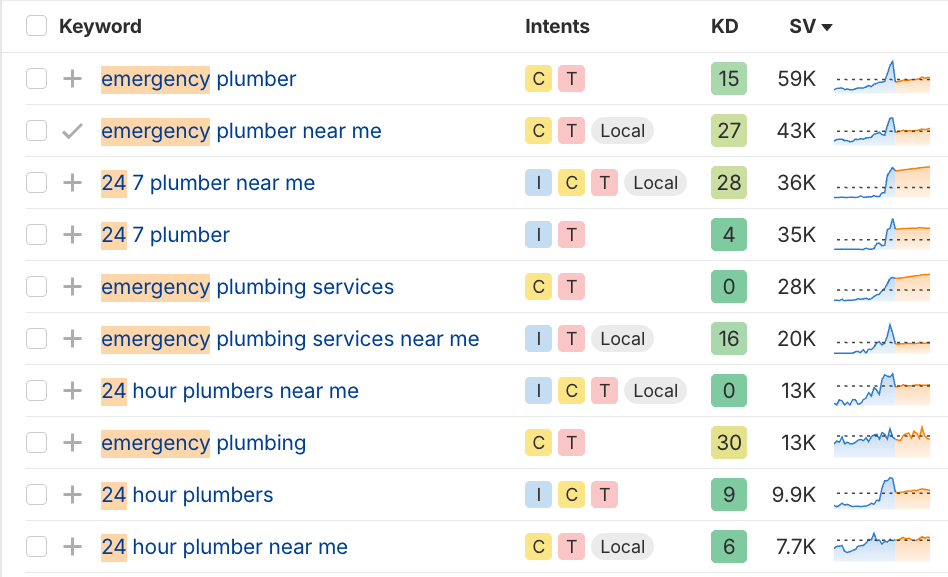Click the Intents column header
The image size is (948, 577).
pyautogui.click(x=557, y=26)
